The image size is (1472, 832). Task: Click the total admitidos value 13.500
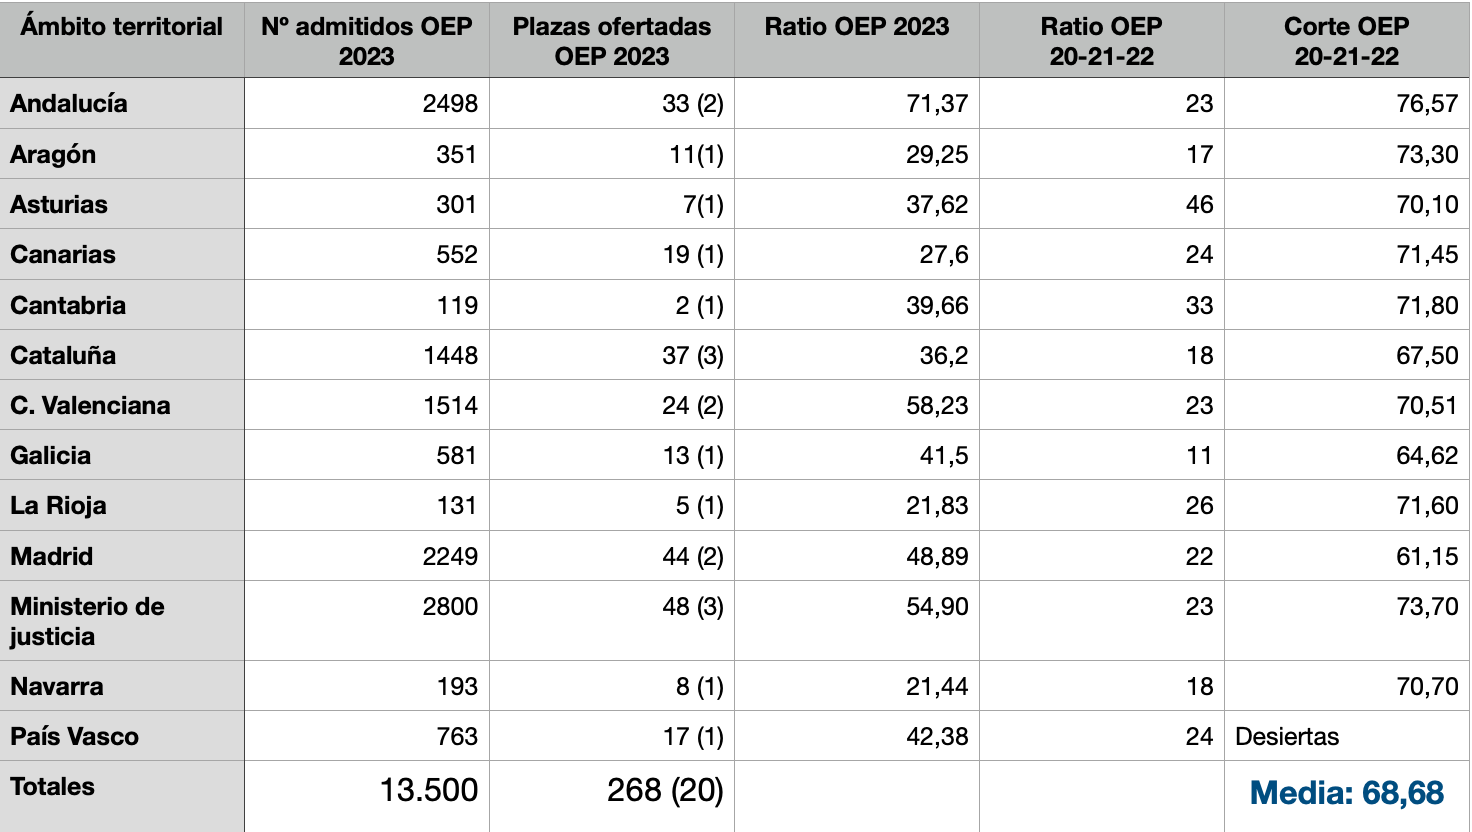coord(428,791)
